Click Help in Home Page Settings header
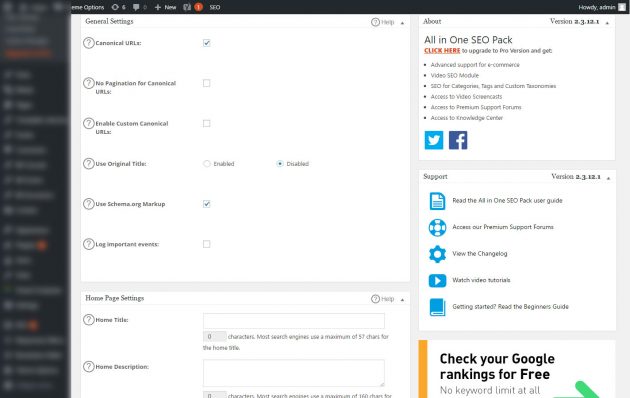 tap(382, 299)
